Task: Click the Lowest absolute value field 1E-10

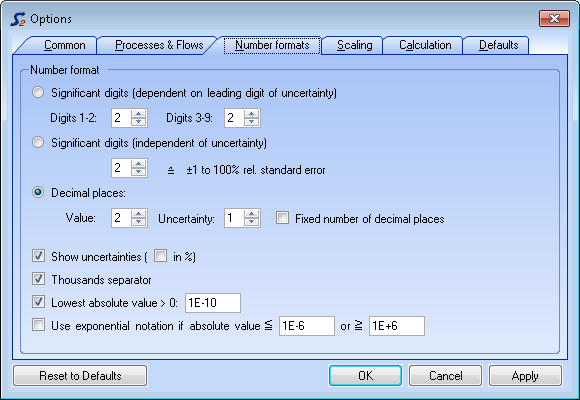Action: (x=213, y=303)
